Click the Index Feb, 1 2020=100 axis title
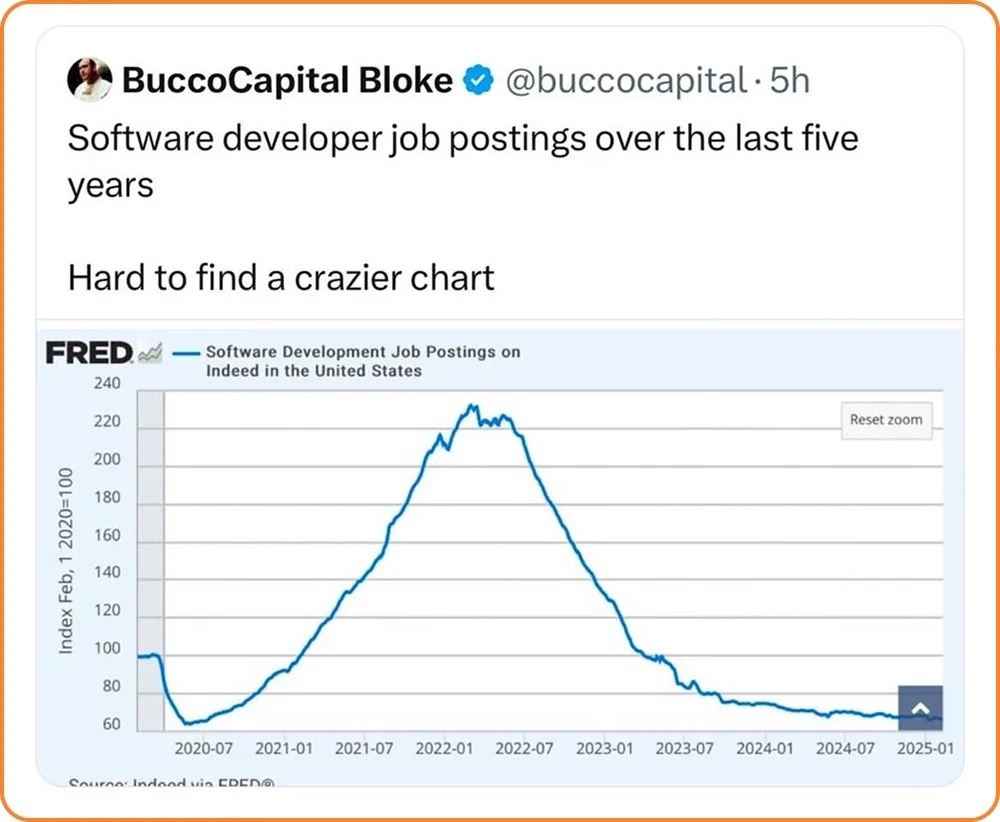The width and height of the screenshot is (1000, 822). [66, 561]
